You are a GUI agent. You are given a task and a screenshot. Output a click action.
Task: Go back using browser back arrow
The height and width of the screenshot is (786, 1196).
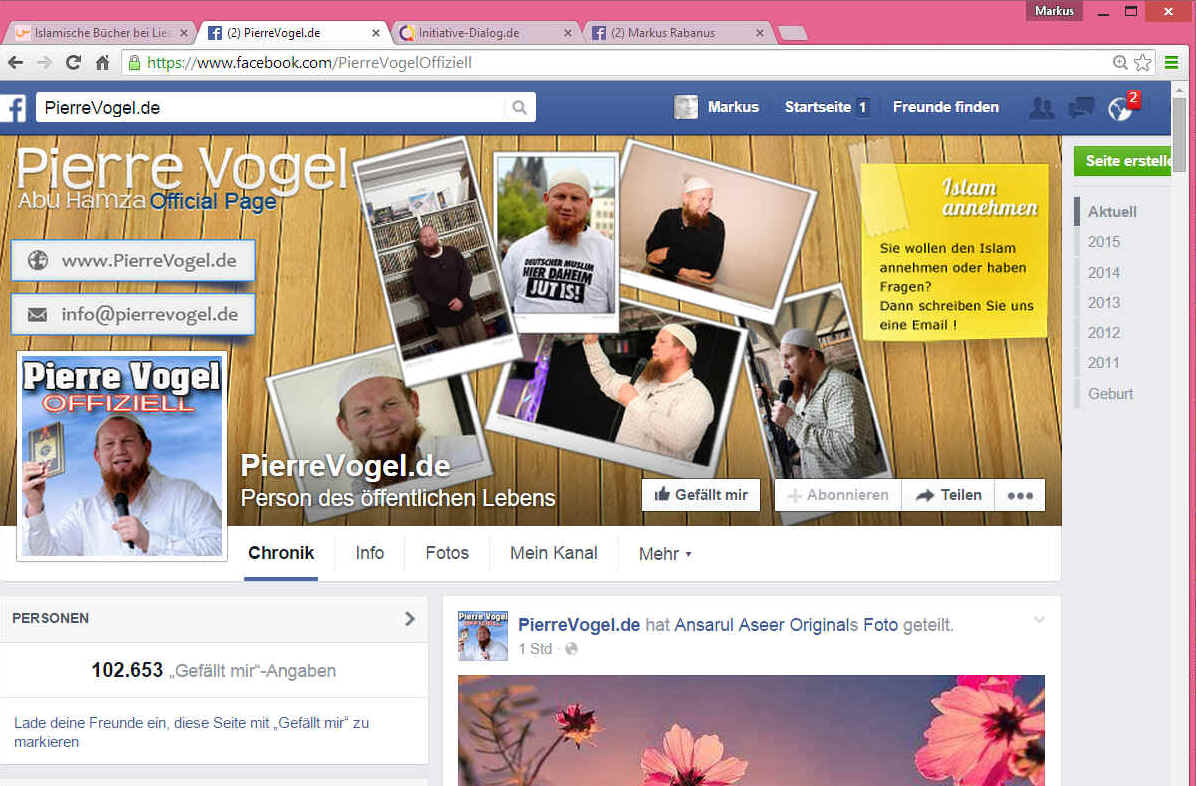15,63
